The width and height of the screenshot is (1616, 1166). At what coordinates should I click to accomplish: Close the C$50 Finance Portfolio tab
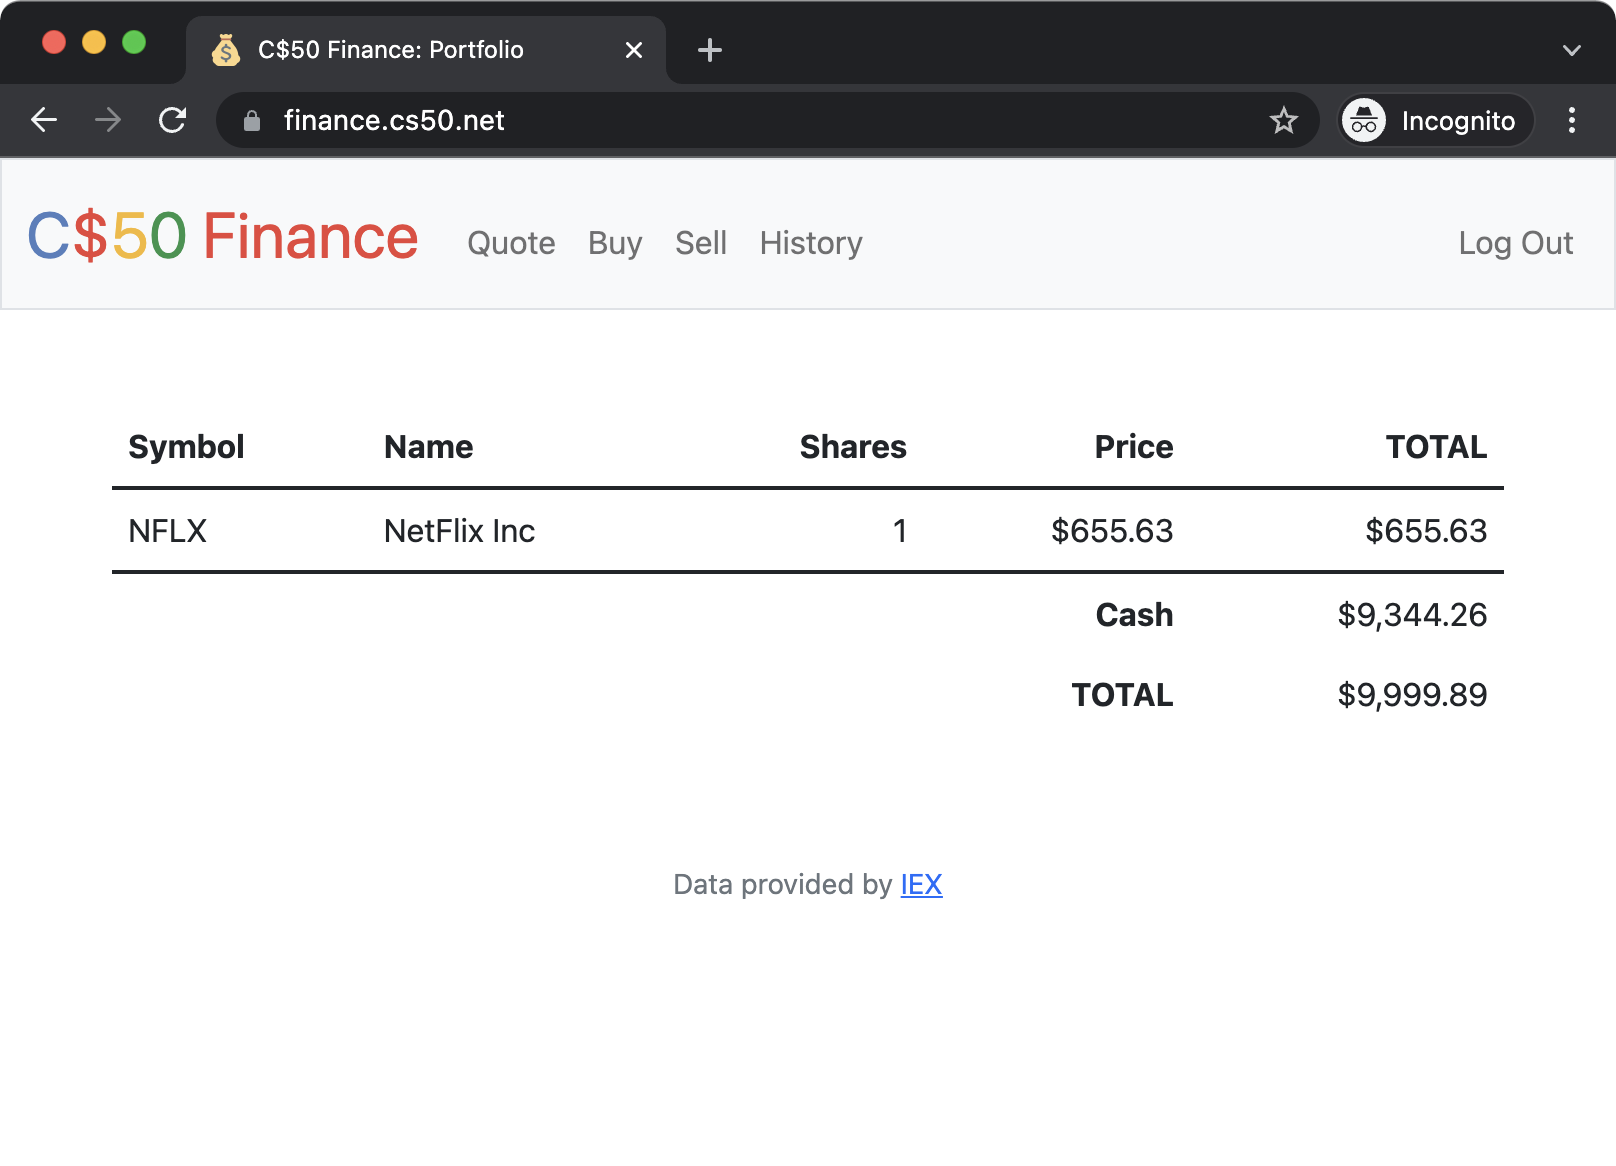click(633, 49)
